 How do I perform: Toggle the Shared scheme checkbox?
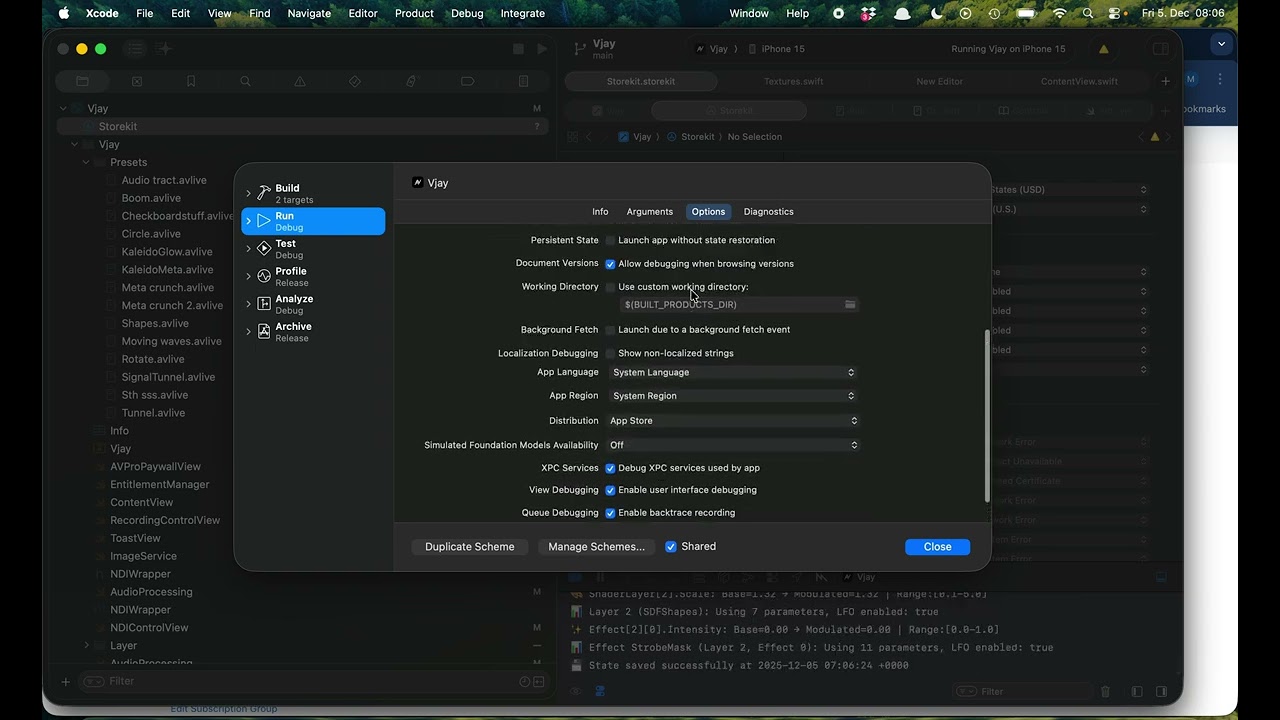tap(671, 546)
